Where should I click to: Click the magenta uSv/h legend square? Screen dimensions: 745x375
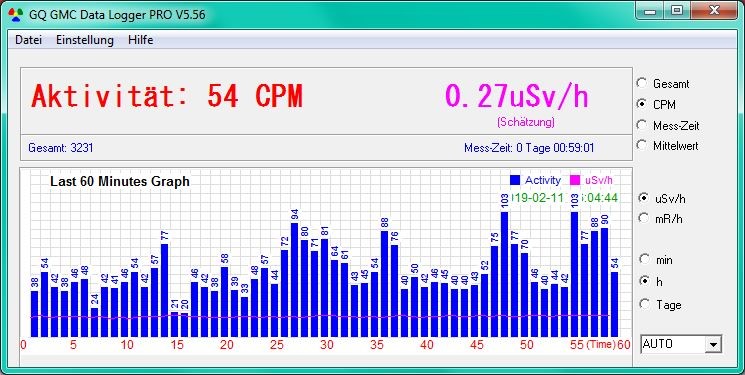click(x=574, y=180)
